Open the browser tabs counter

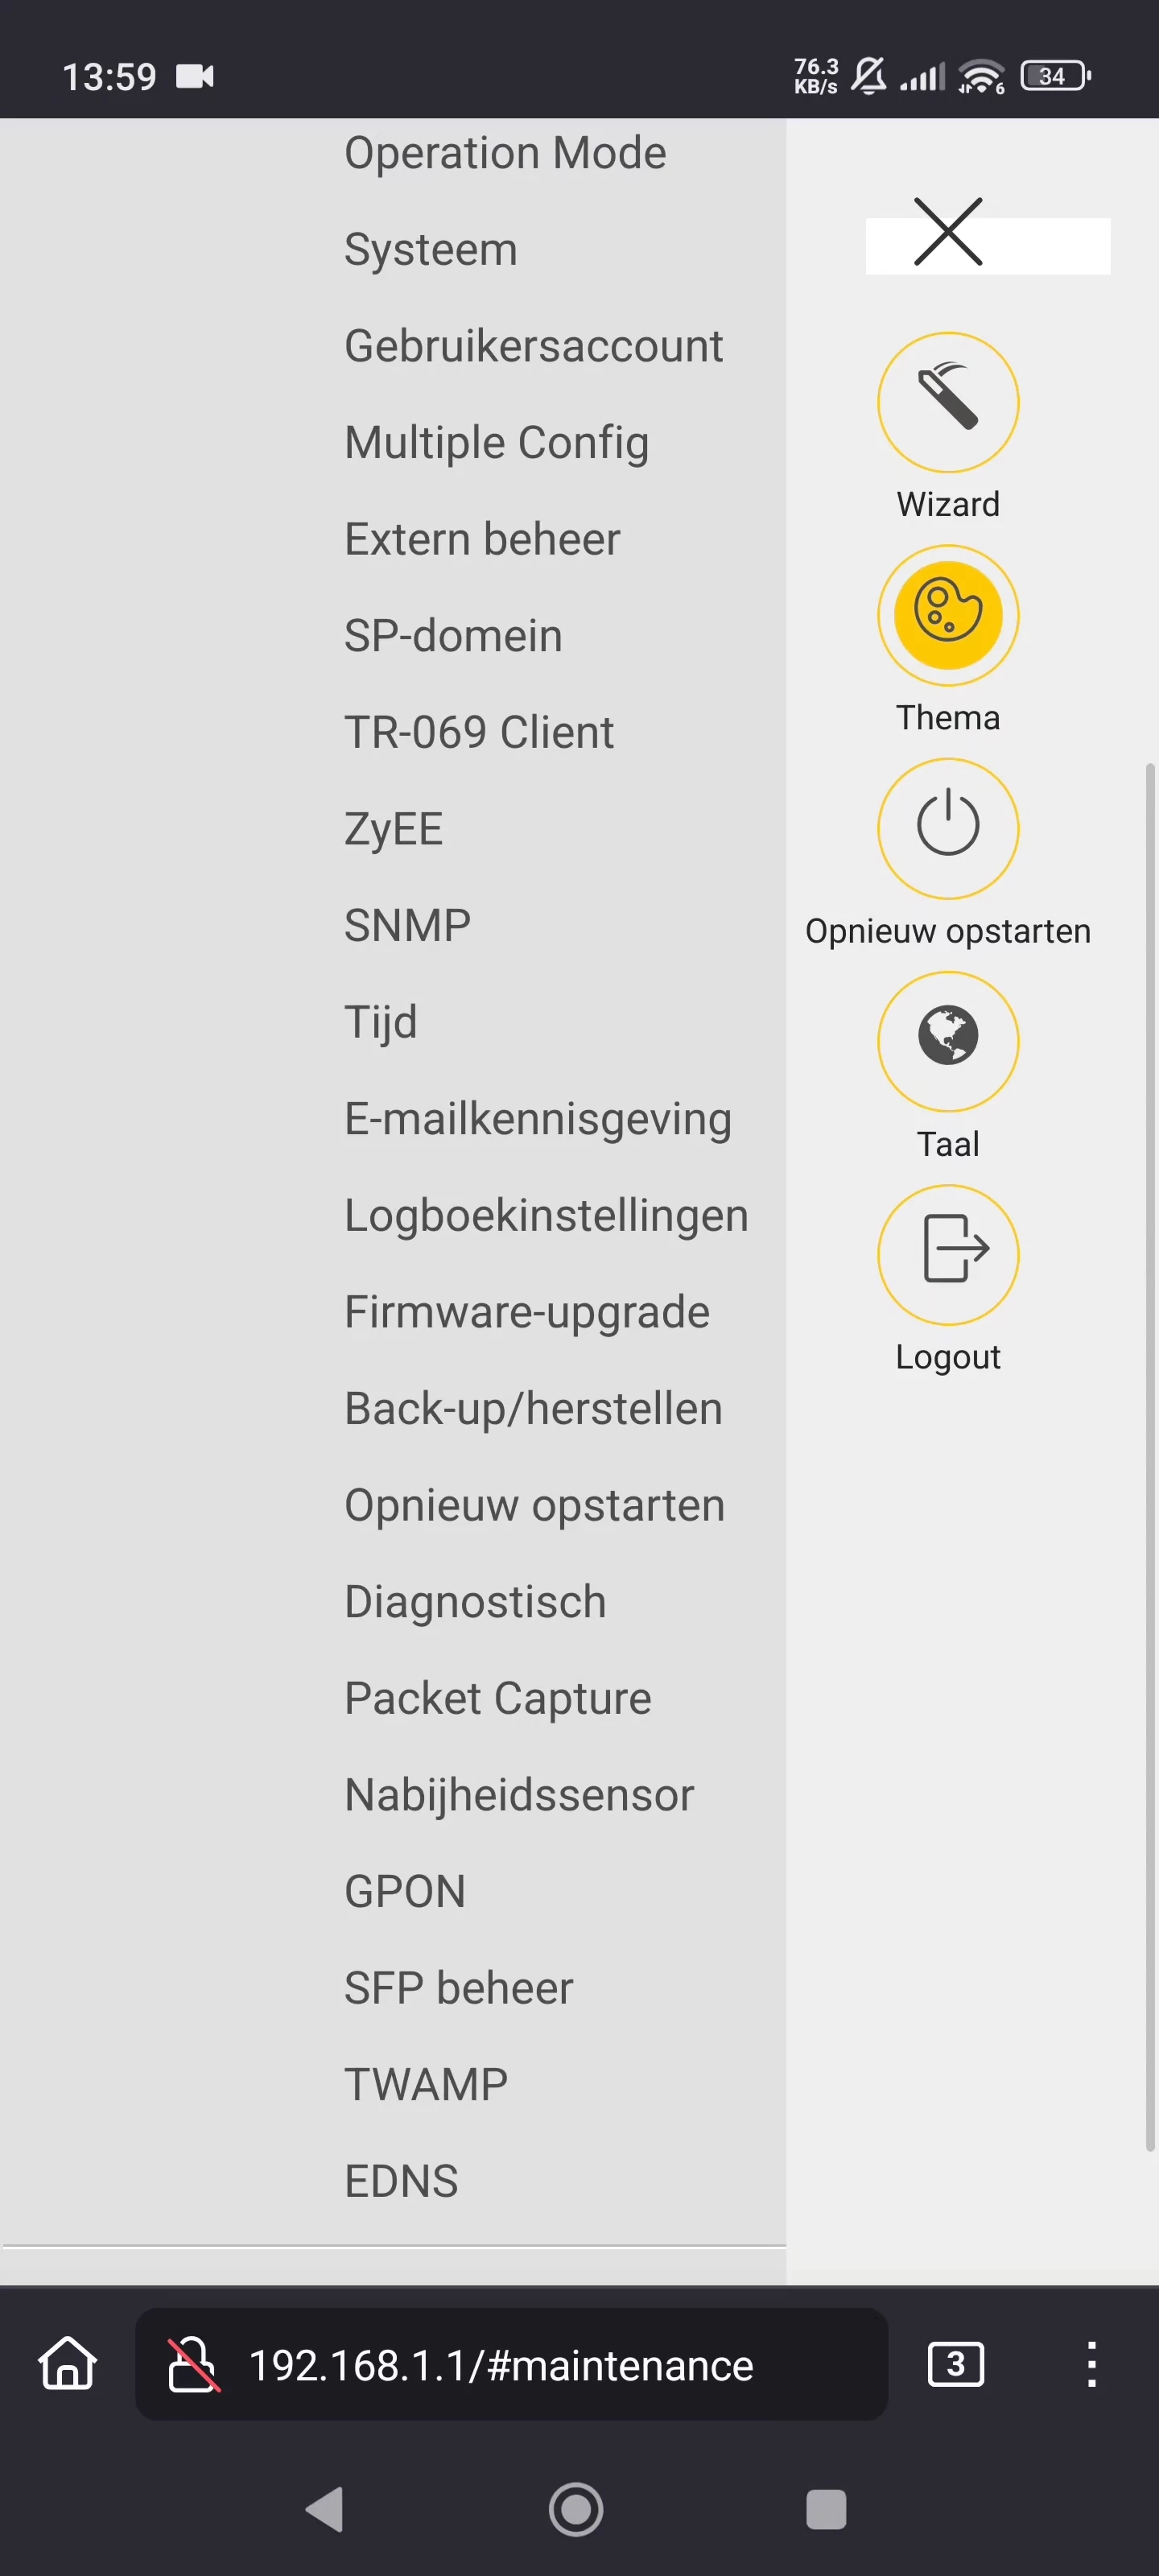pyautogui.click(x=955, y=2364)
